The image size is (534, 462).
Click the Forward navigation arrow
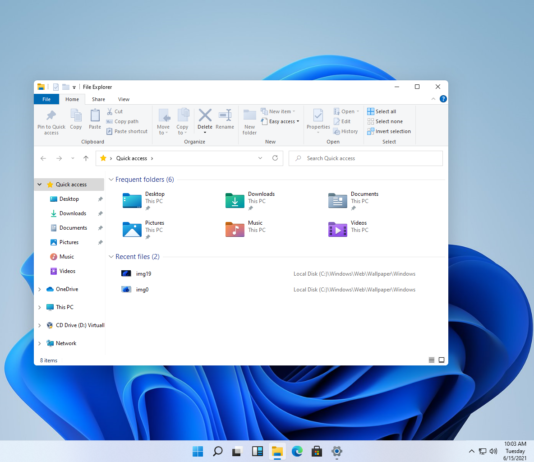point(59,158)
